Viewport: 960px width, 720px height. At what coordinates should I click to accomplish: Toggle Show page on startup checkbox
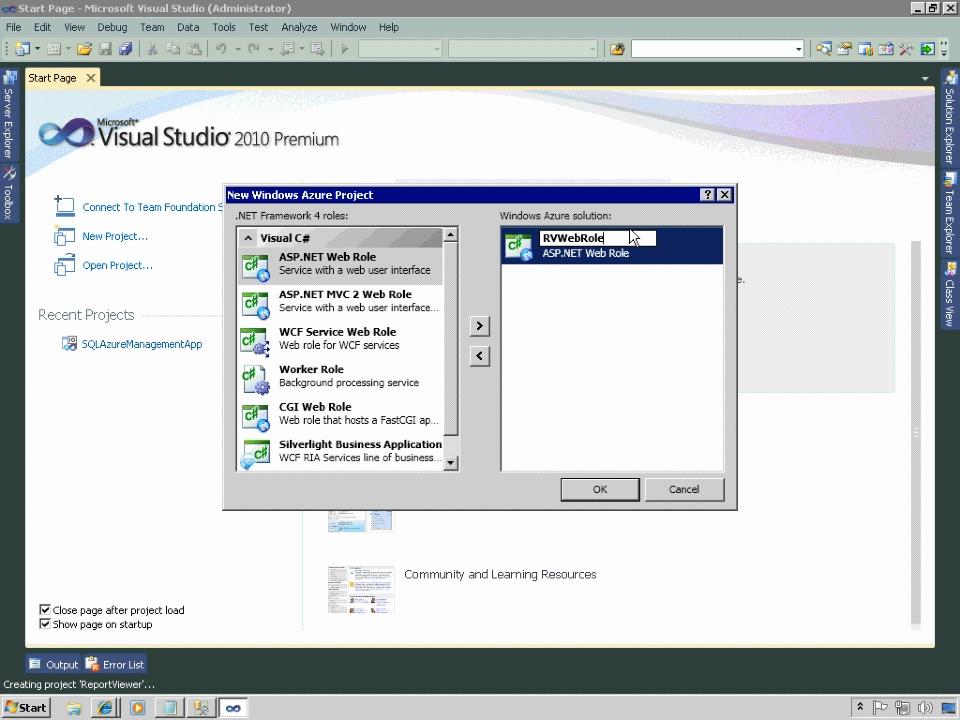tap(45, 624)
